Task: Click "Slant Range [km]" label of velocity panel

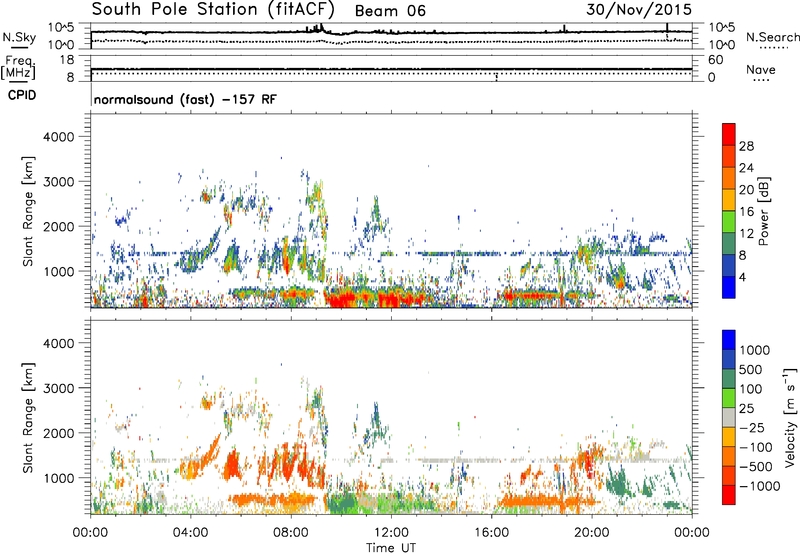Action: tap(28, 417)
